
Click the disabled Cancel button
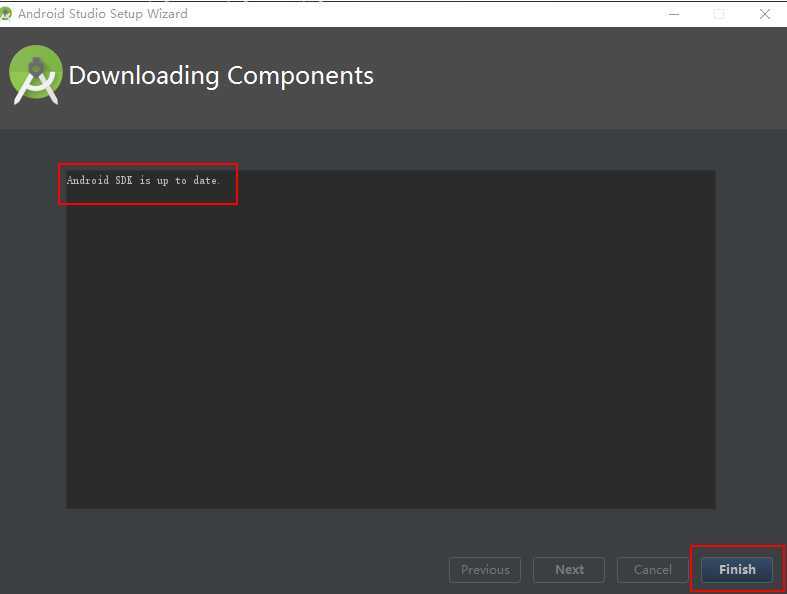coord(652,569)
